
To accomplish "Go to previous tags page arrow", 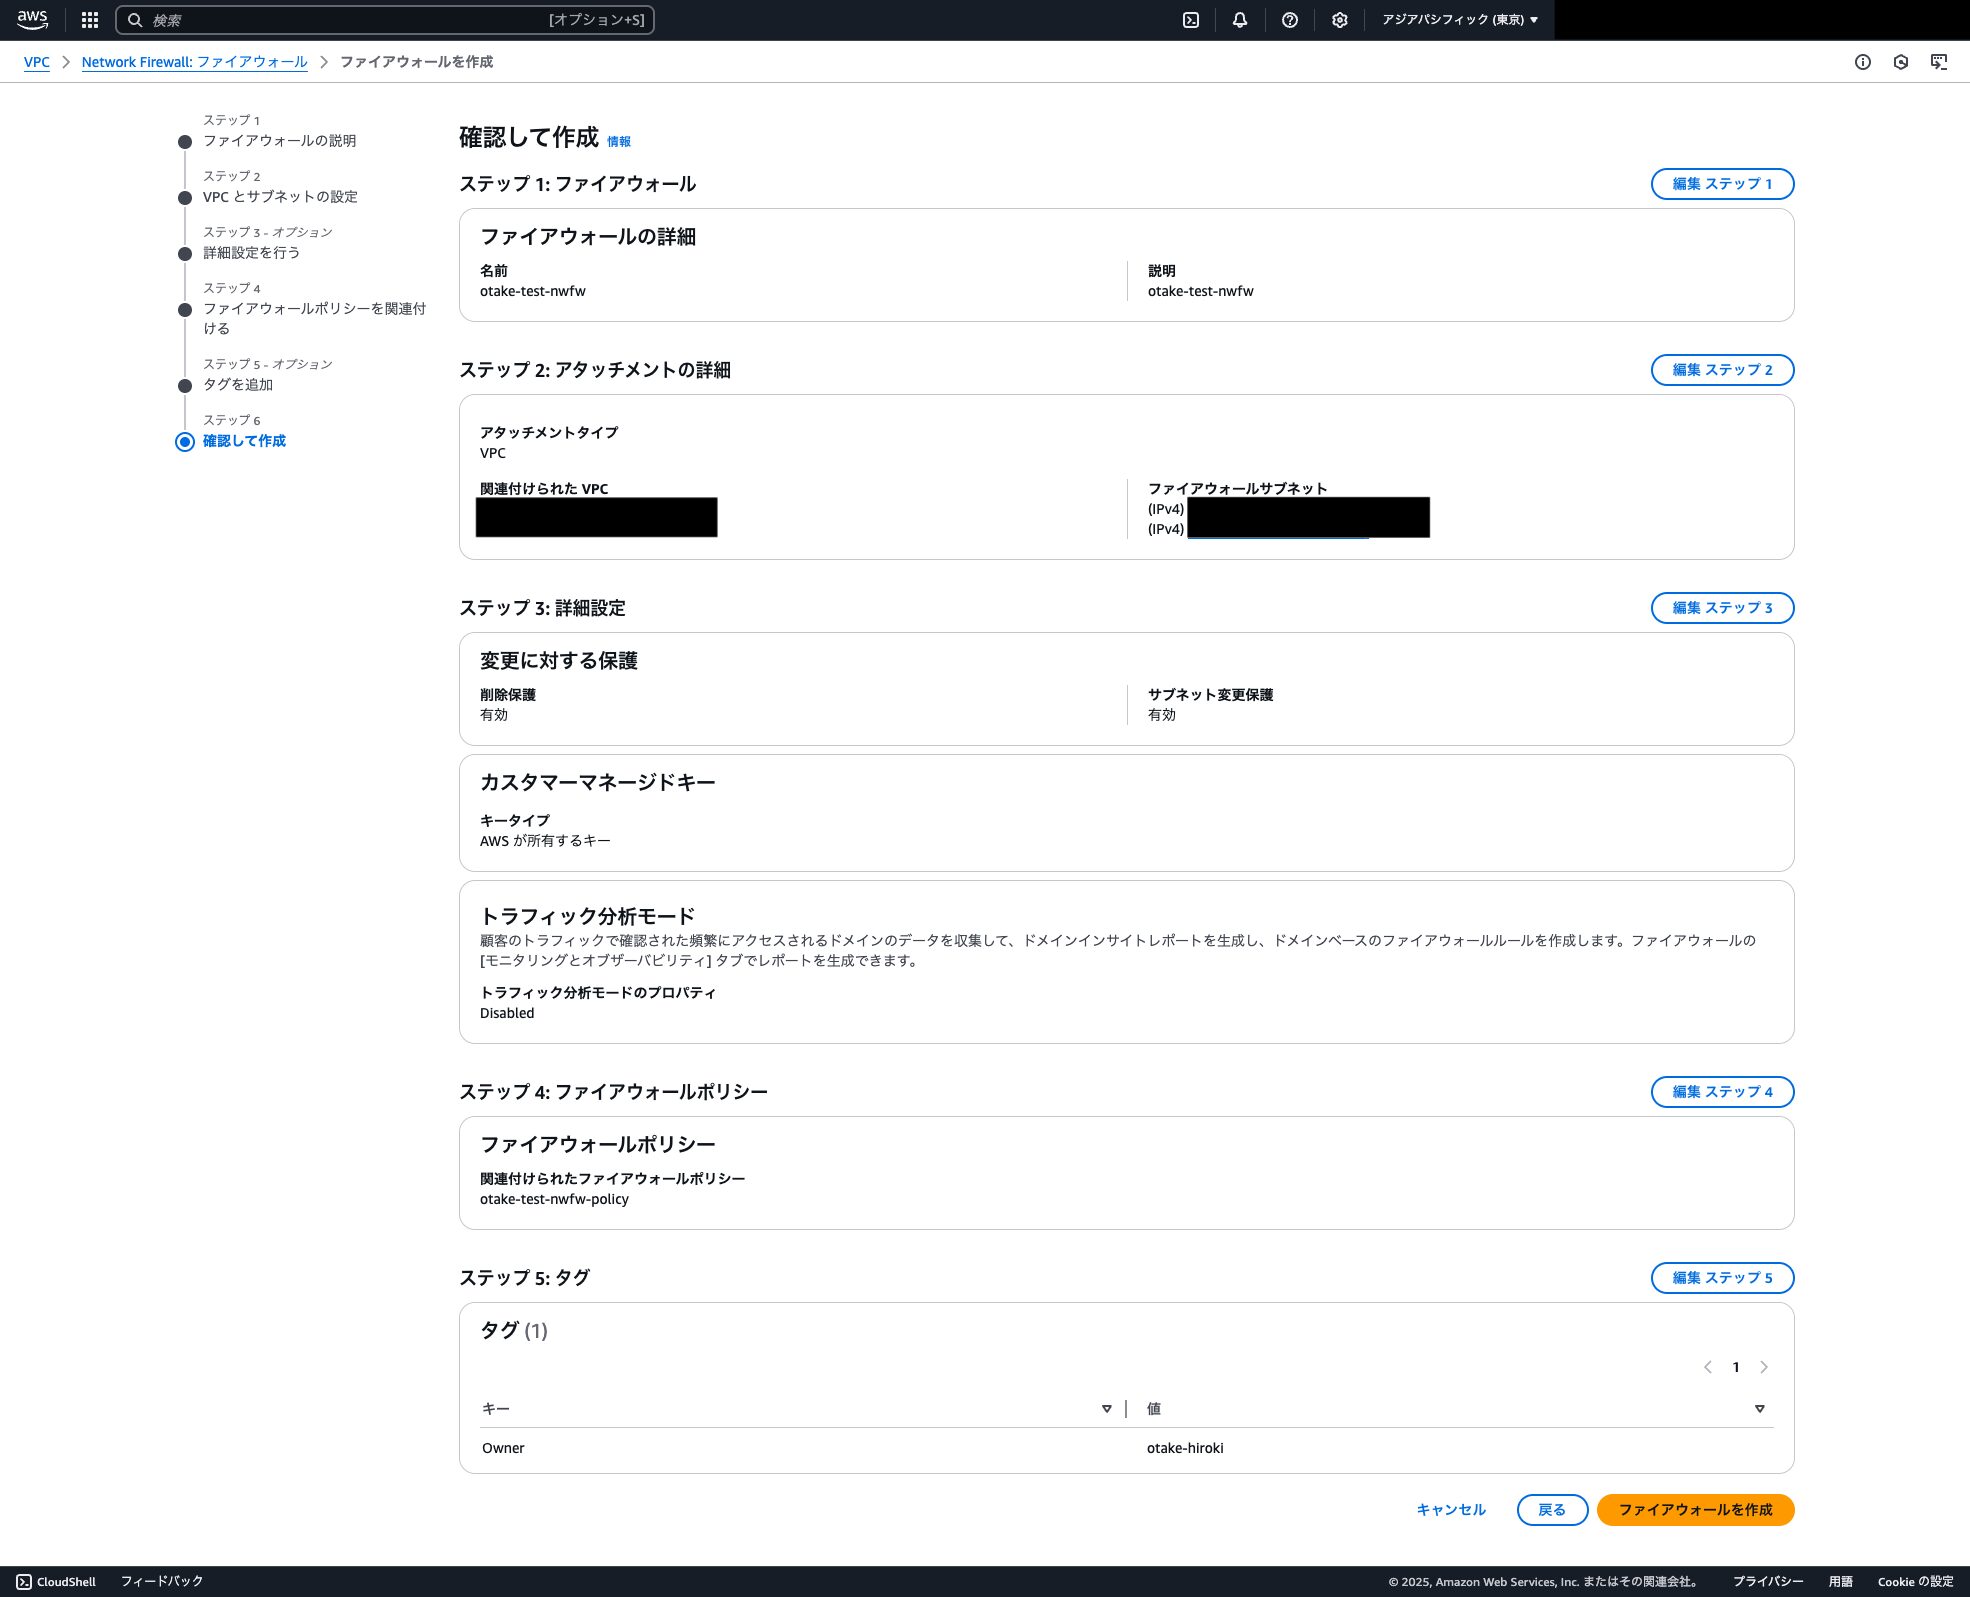I will (x=1708, y=1367).
